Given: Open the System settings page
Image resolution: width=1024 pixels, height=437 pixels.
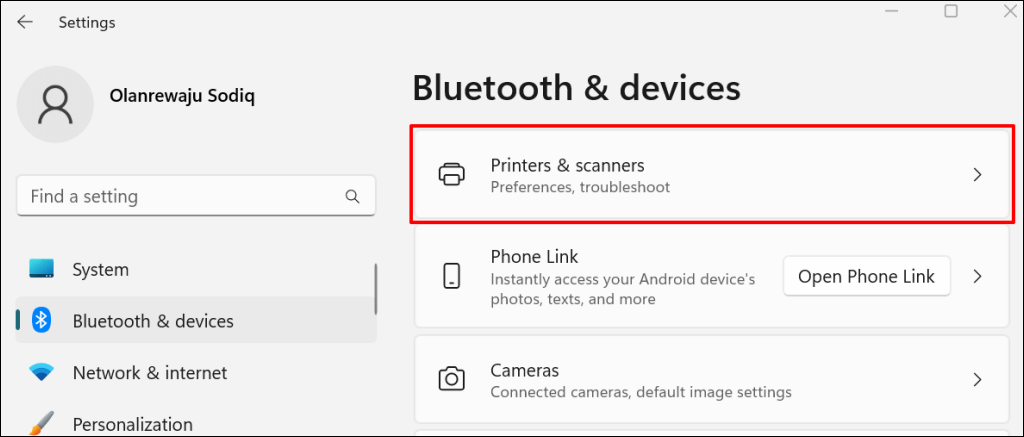Looking at the screenshot, I should [100, 269].
